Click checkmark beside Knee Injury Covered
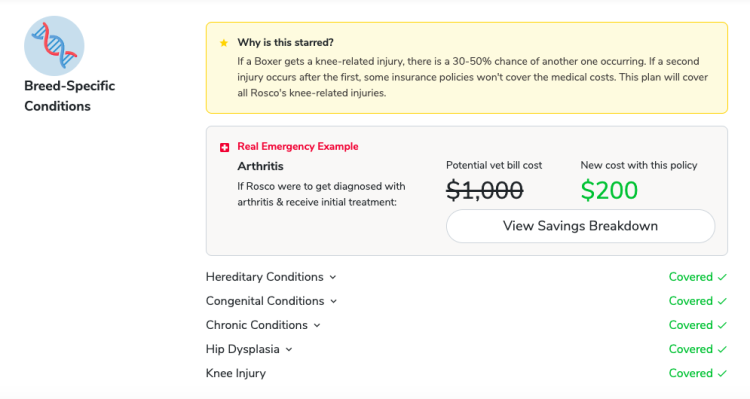Image resolution: width=750 pixels, height=399 pixels. tap(722, 373)
